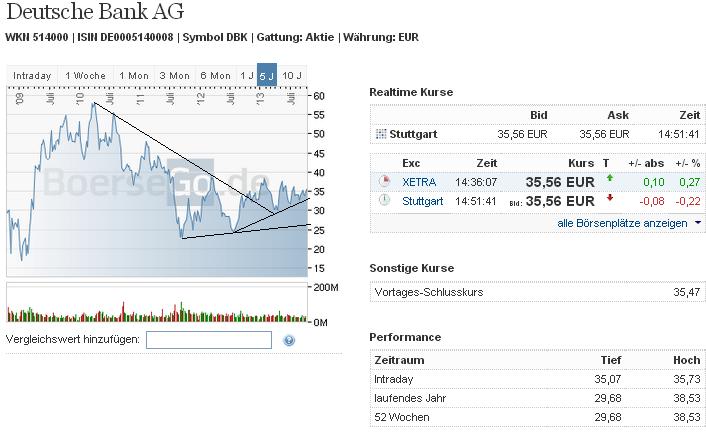Select the 6 Mon chart period

tap(215, 76)
